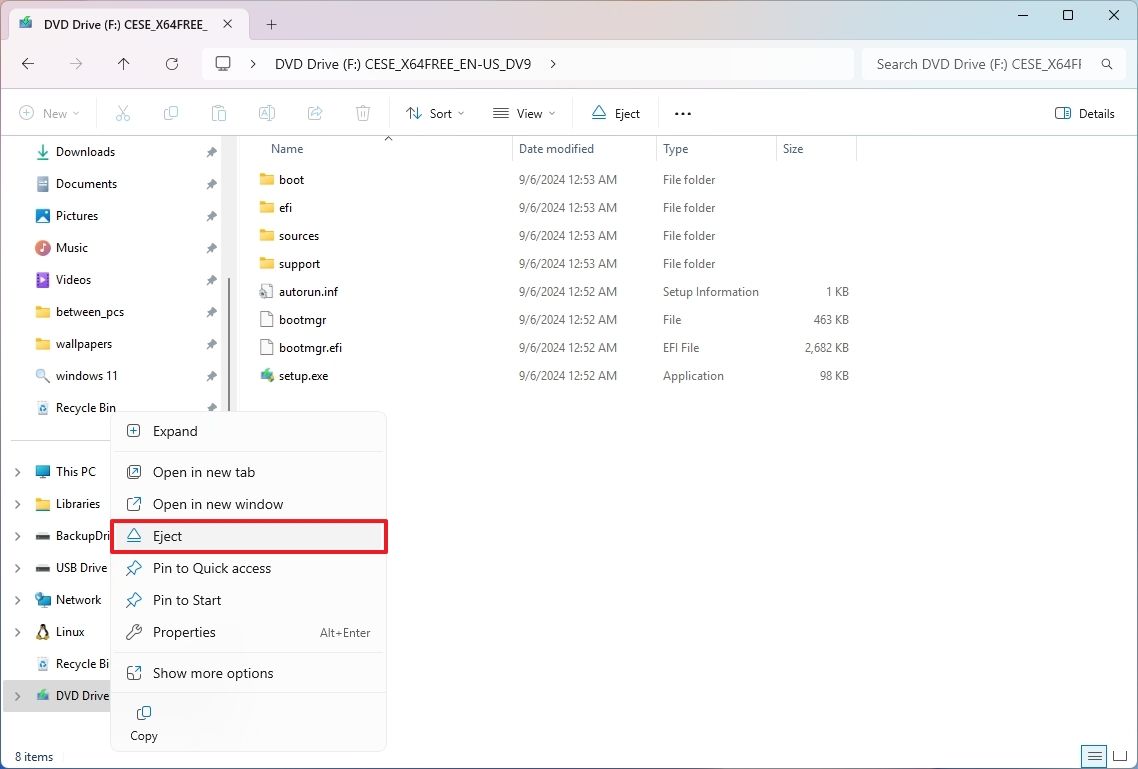Switch to details layout in status bar
The width and height of the screenshot is (1138, 769).
pos(1094,757)
